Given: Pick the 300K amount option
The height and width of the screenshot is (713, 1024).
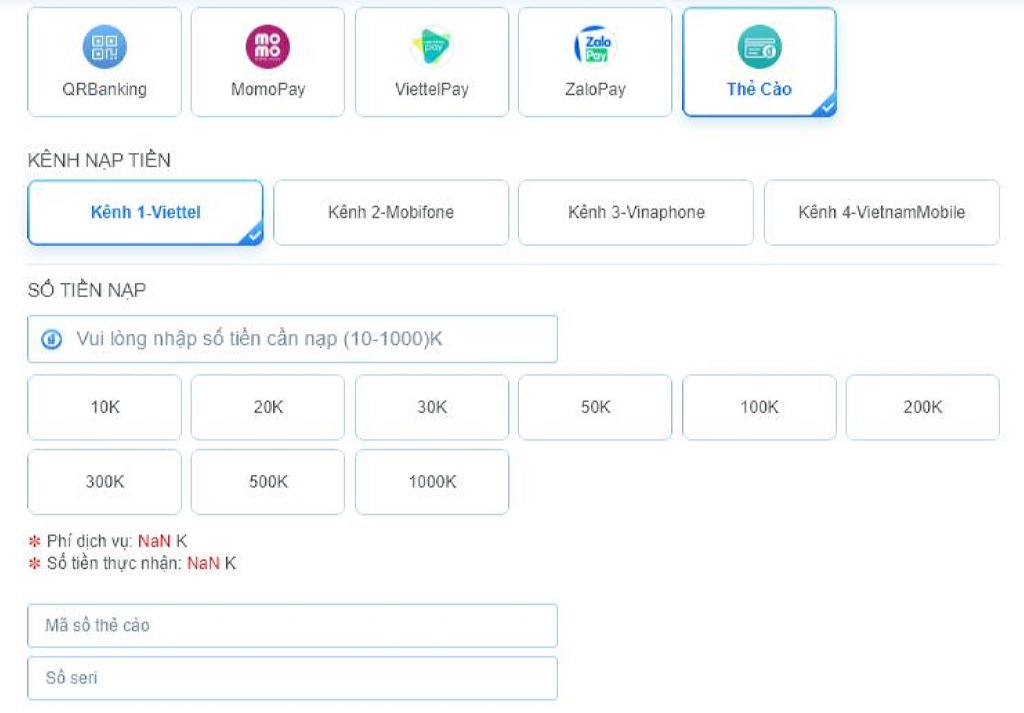Looking at the screenshot, I should click(x=104, y=482).
